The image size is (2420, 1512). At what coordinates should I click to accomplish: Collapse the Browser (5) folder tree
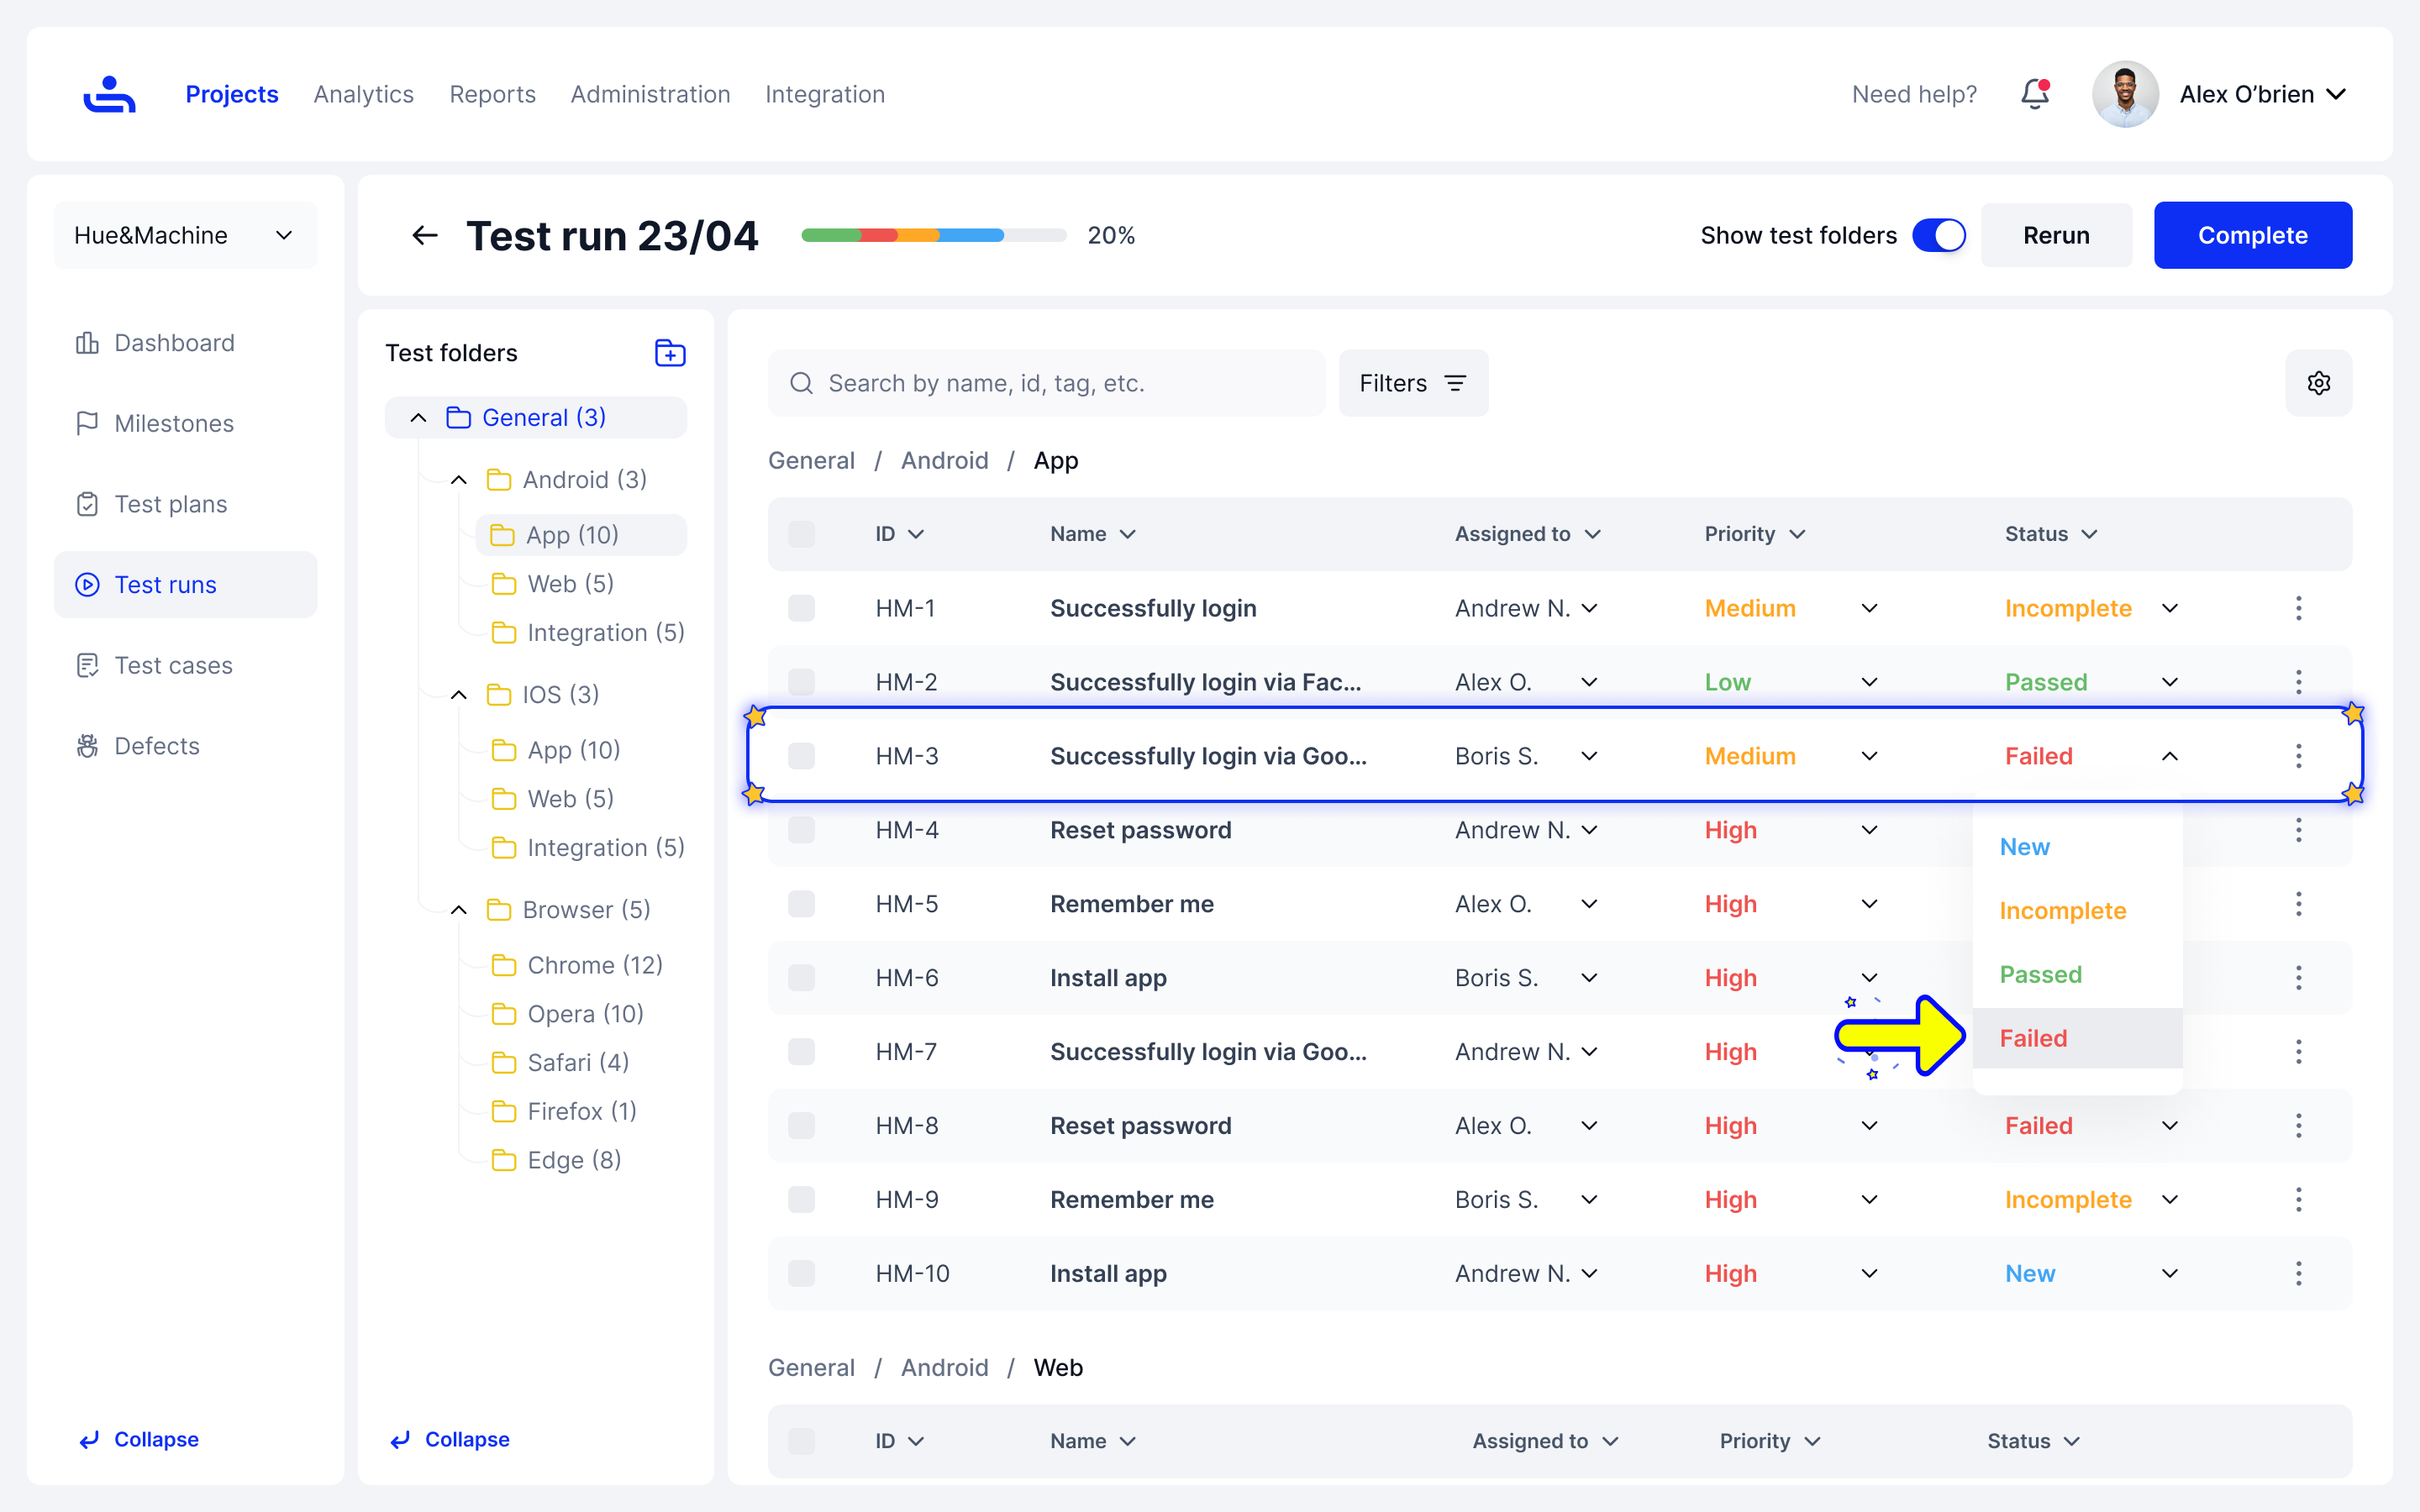pos(459,910)
